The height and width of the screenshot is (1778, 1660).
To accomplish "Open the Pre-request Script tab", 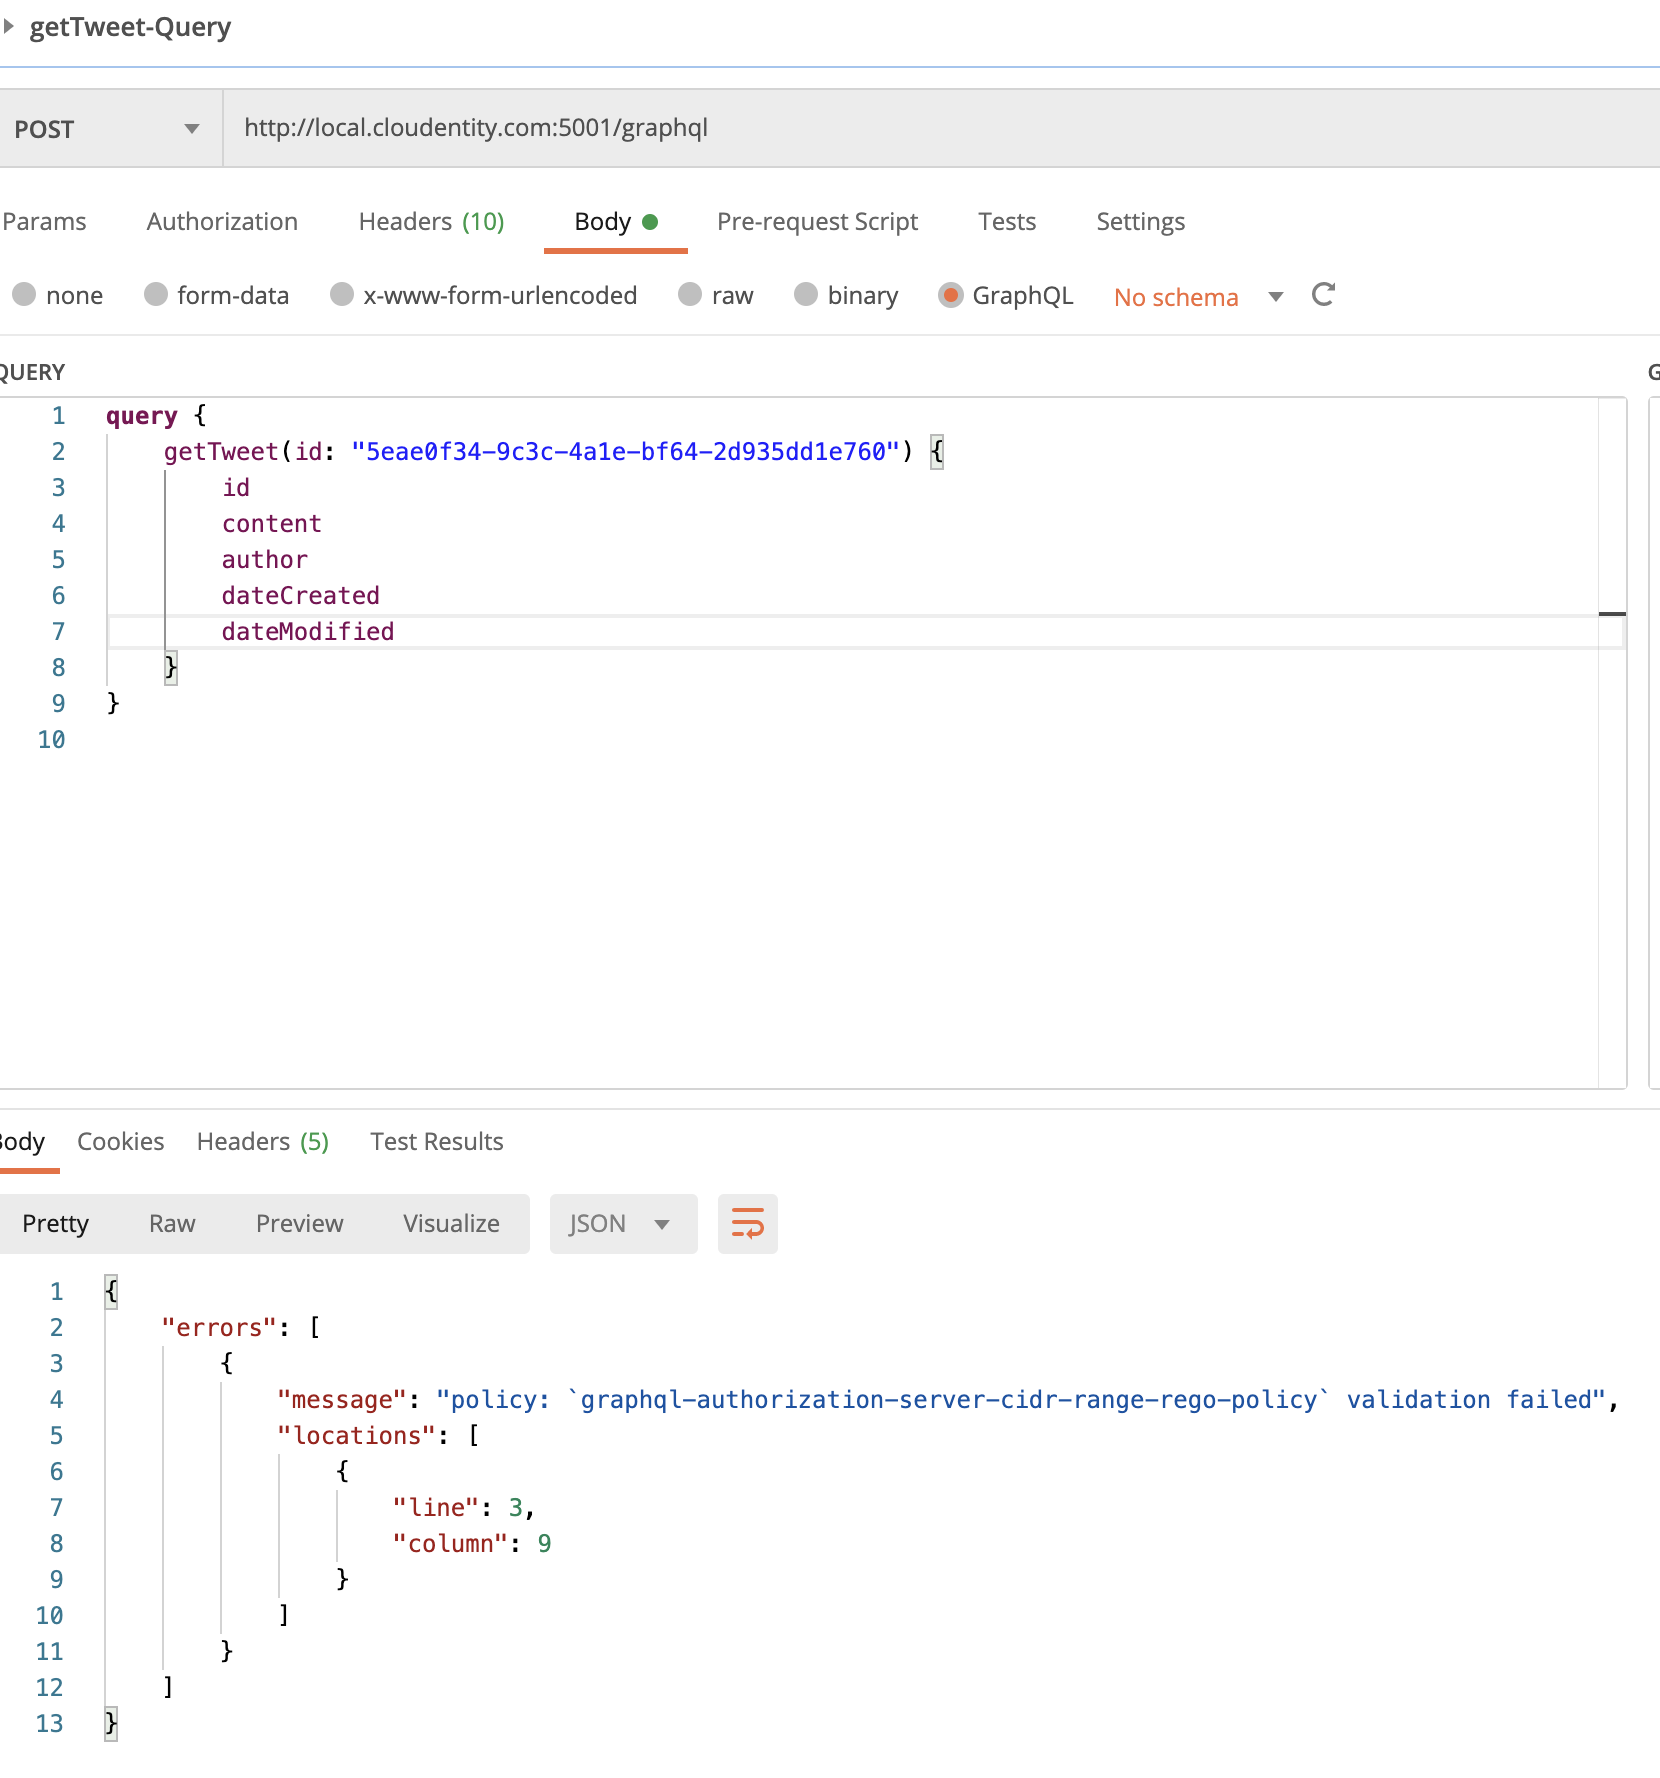I will (817, 221).
